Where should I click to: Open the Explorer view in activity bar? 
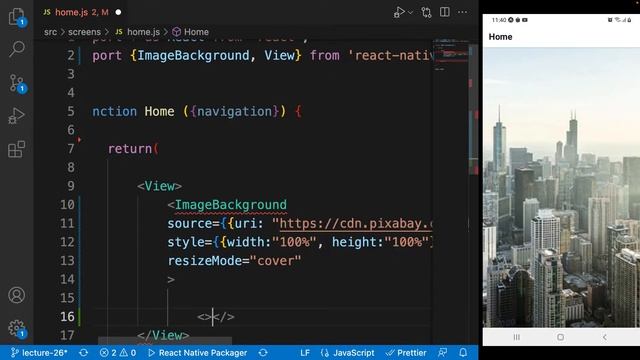tap(16, 17)
